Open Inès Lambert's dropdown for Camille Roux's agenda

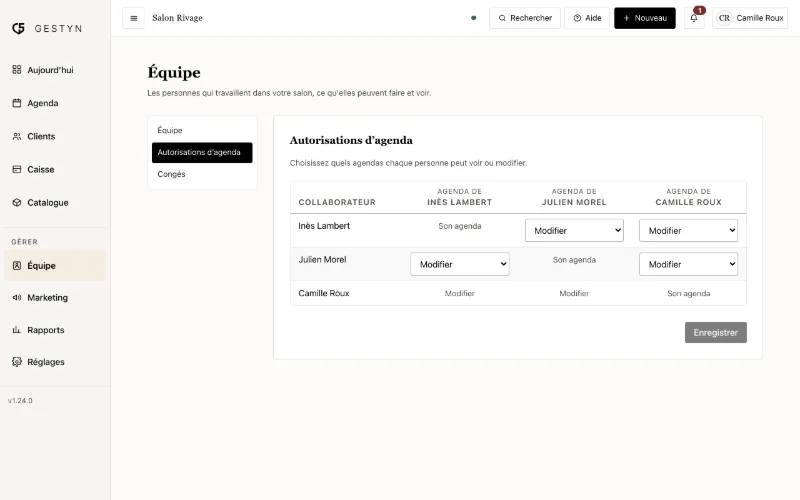tap(688, 231)
